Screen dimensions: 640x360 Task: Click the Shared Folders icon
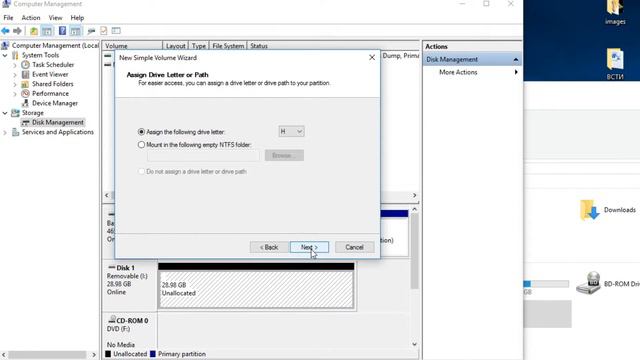tap(25, 84)
